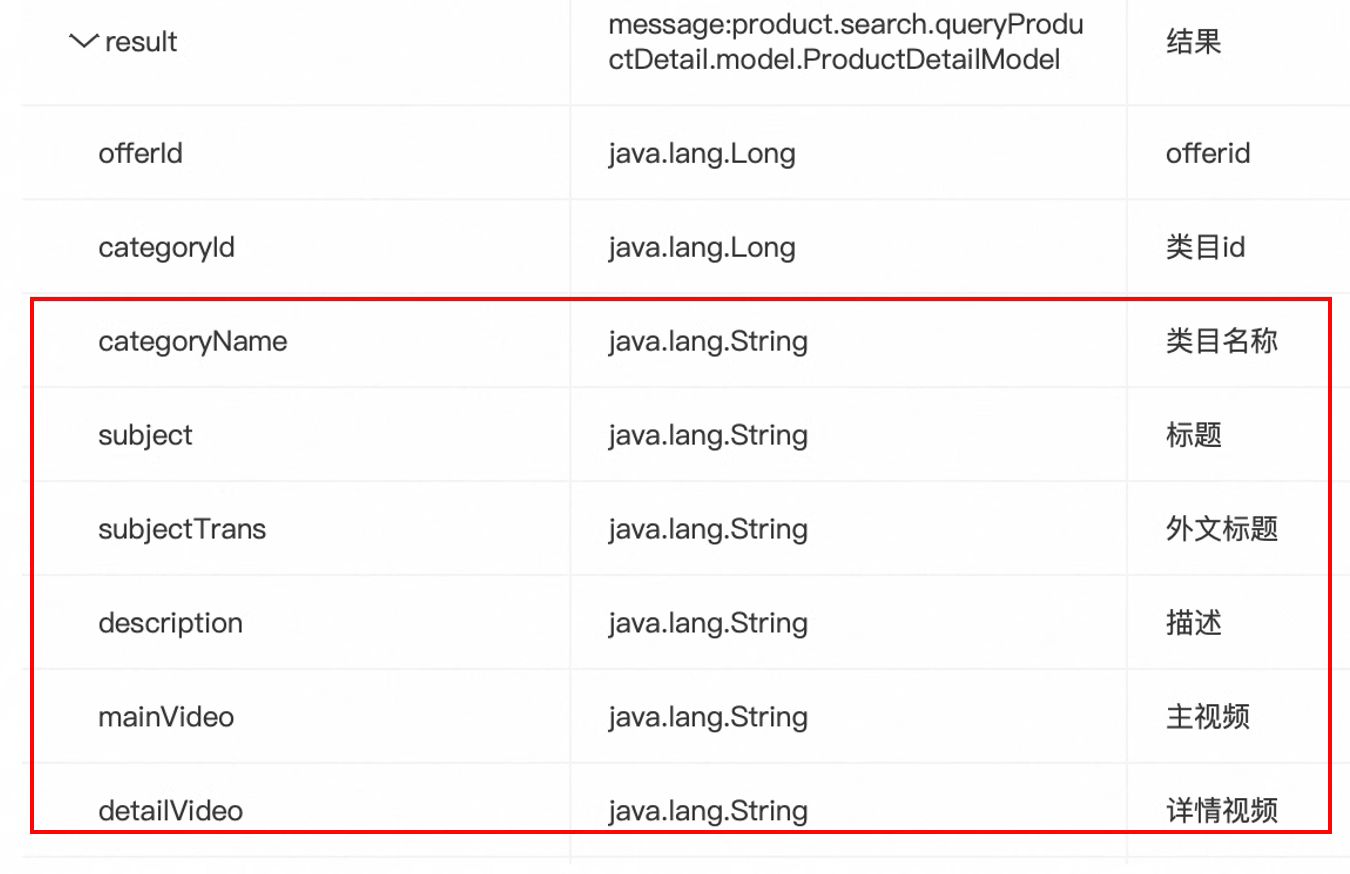Select the offerId field name
The width and height of the screenshot is (1350, 874).
tap(140, 153)
